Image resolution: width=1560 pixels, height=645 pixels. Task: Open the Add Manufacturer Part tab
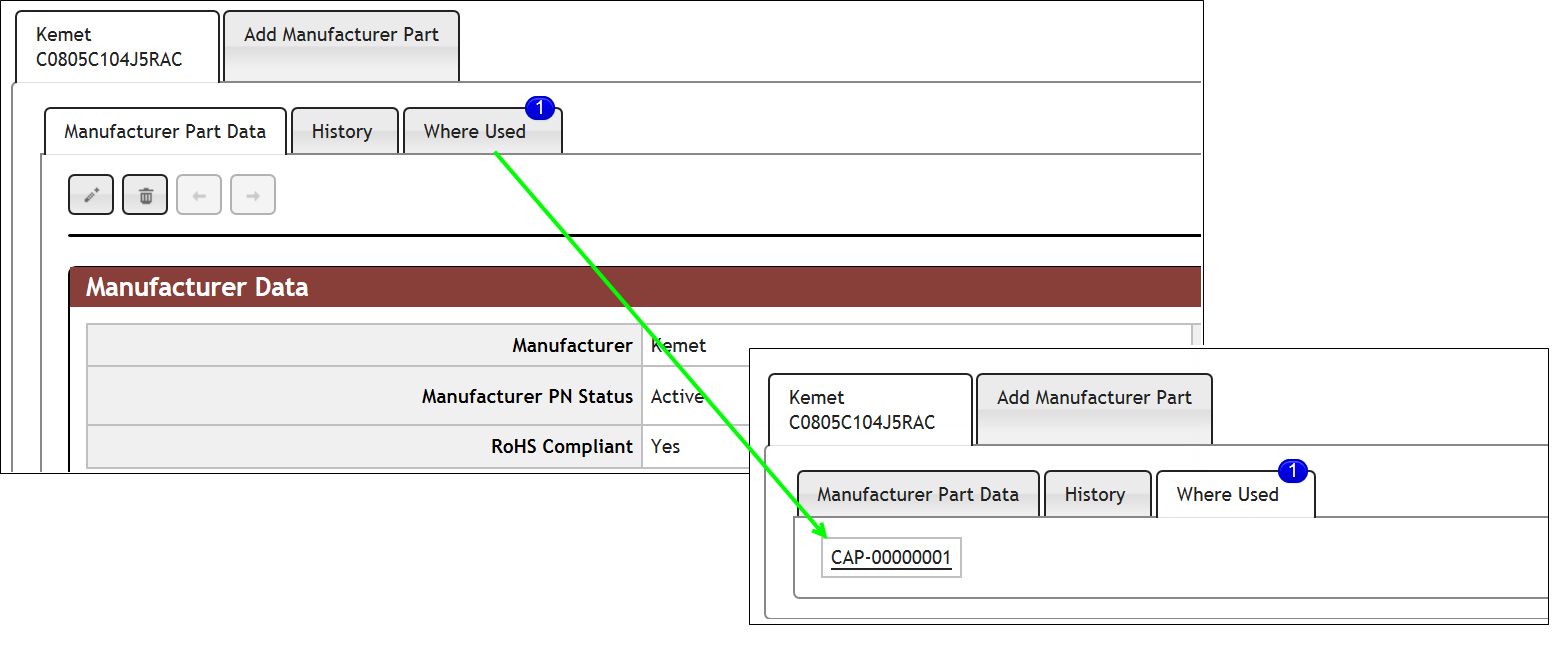[340, 34]
